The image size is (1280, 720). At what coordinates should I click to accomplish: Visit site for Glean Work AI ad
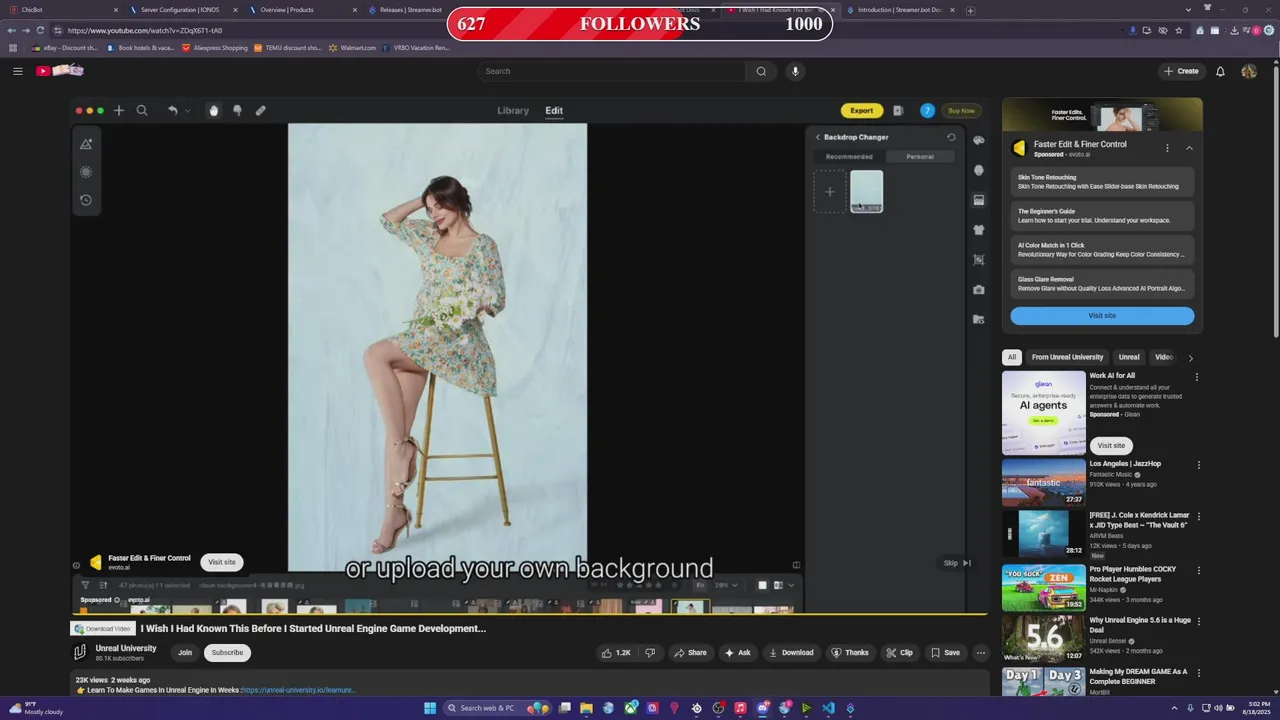1111,445
